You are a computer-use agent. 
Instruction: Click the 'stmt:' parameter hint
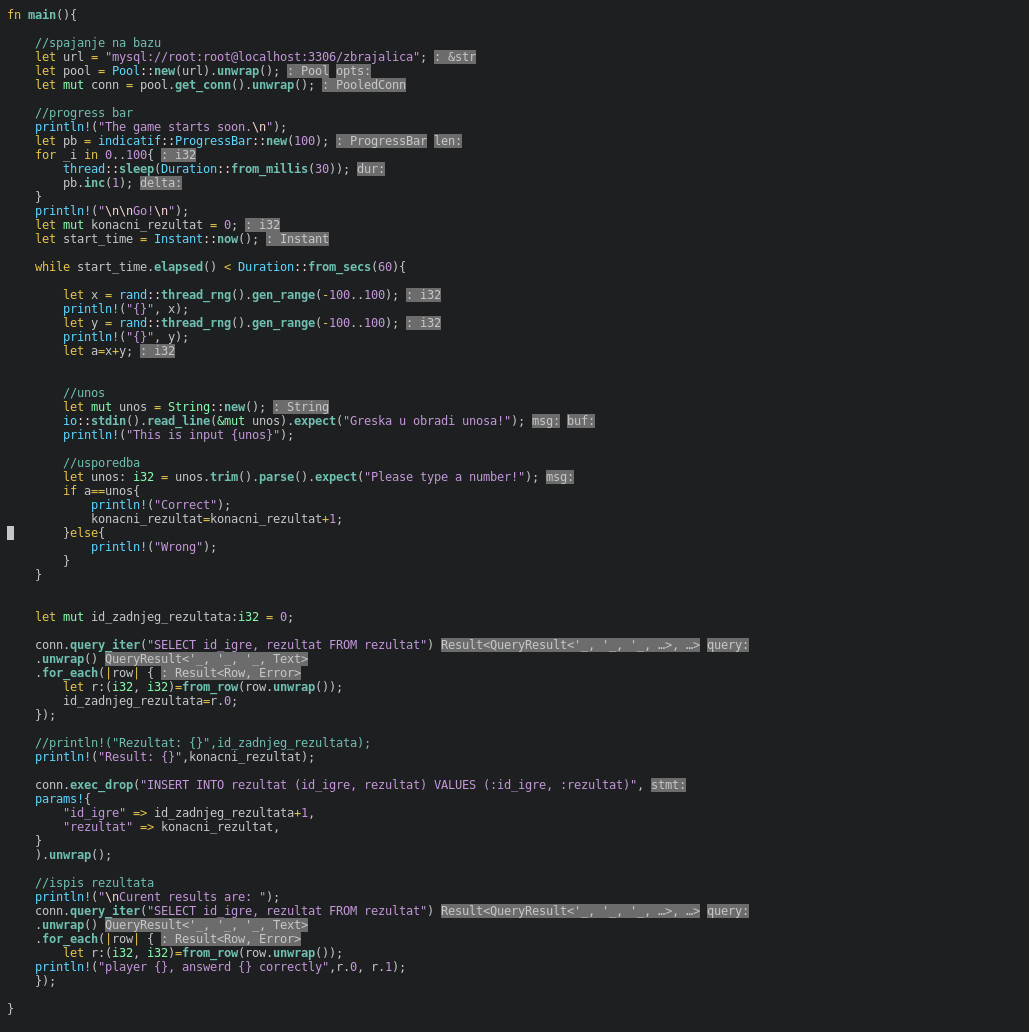click(668, 785)
